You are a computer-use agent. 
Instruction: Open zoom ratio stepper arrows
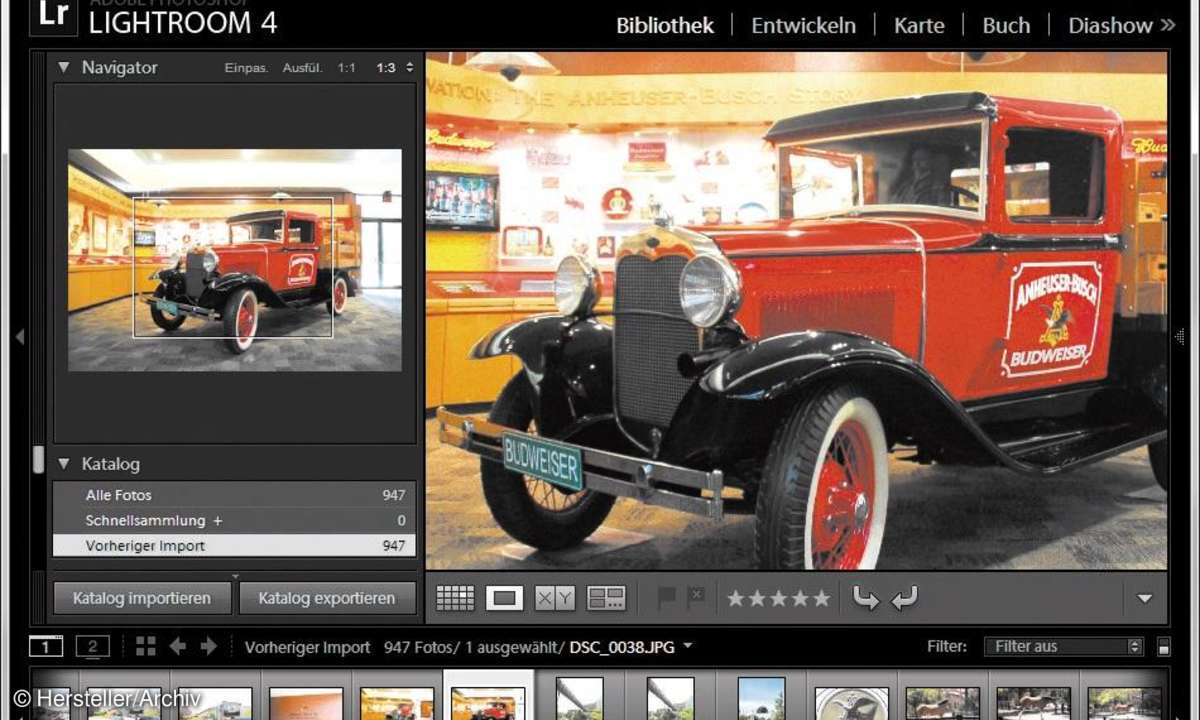[409, 68]
